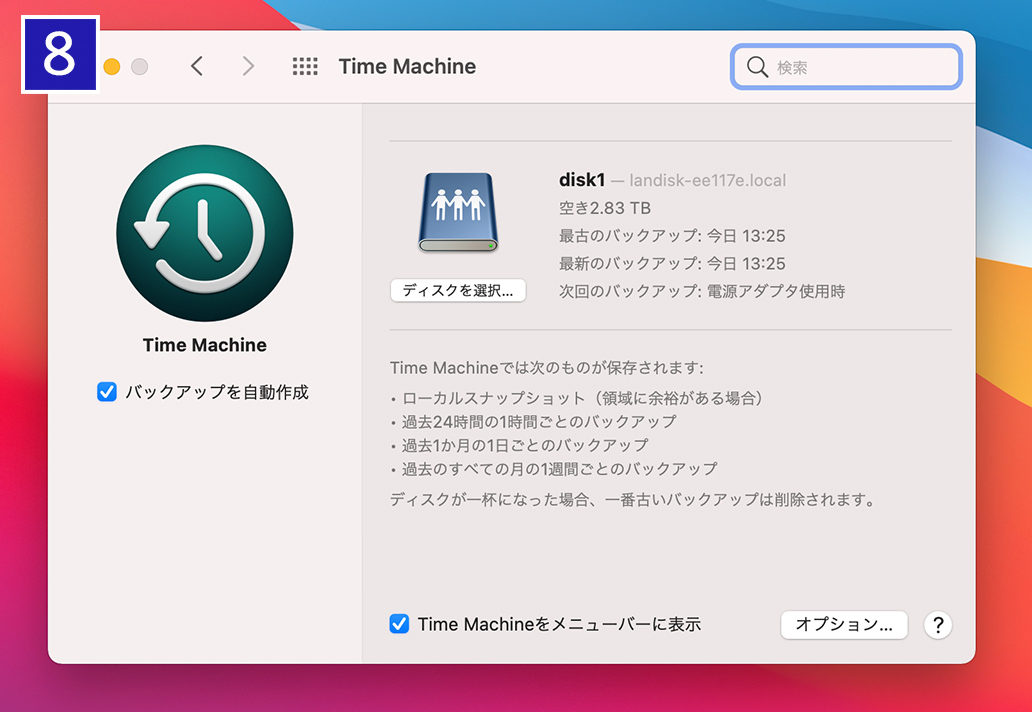Click the 最古のバックアップ: 今日 13:25 line
Image resolution: width=1032 pixels, height=712 pixels.
click(672, 236)
